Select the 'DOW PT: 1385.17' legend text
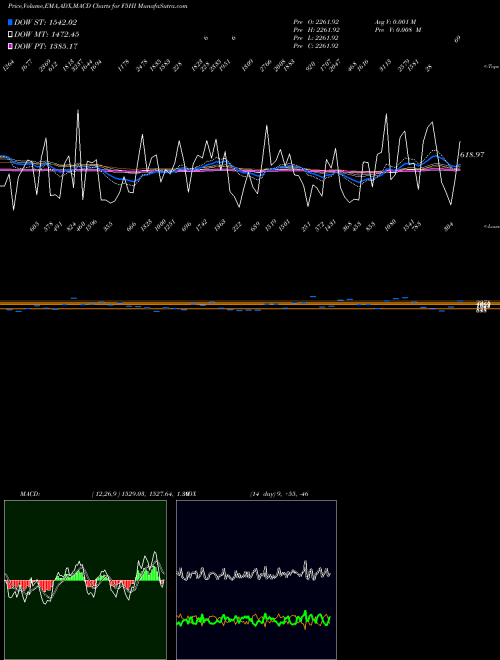 [x=46, y=46]
